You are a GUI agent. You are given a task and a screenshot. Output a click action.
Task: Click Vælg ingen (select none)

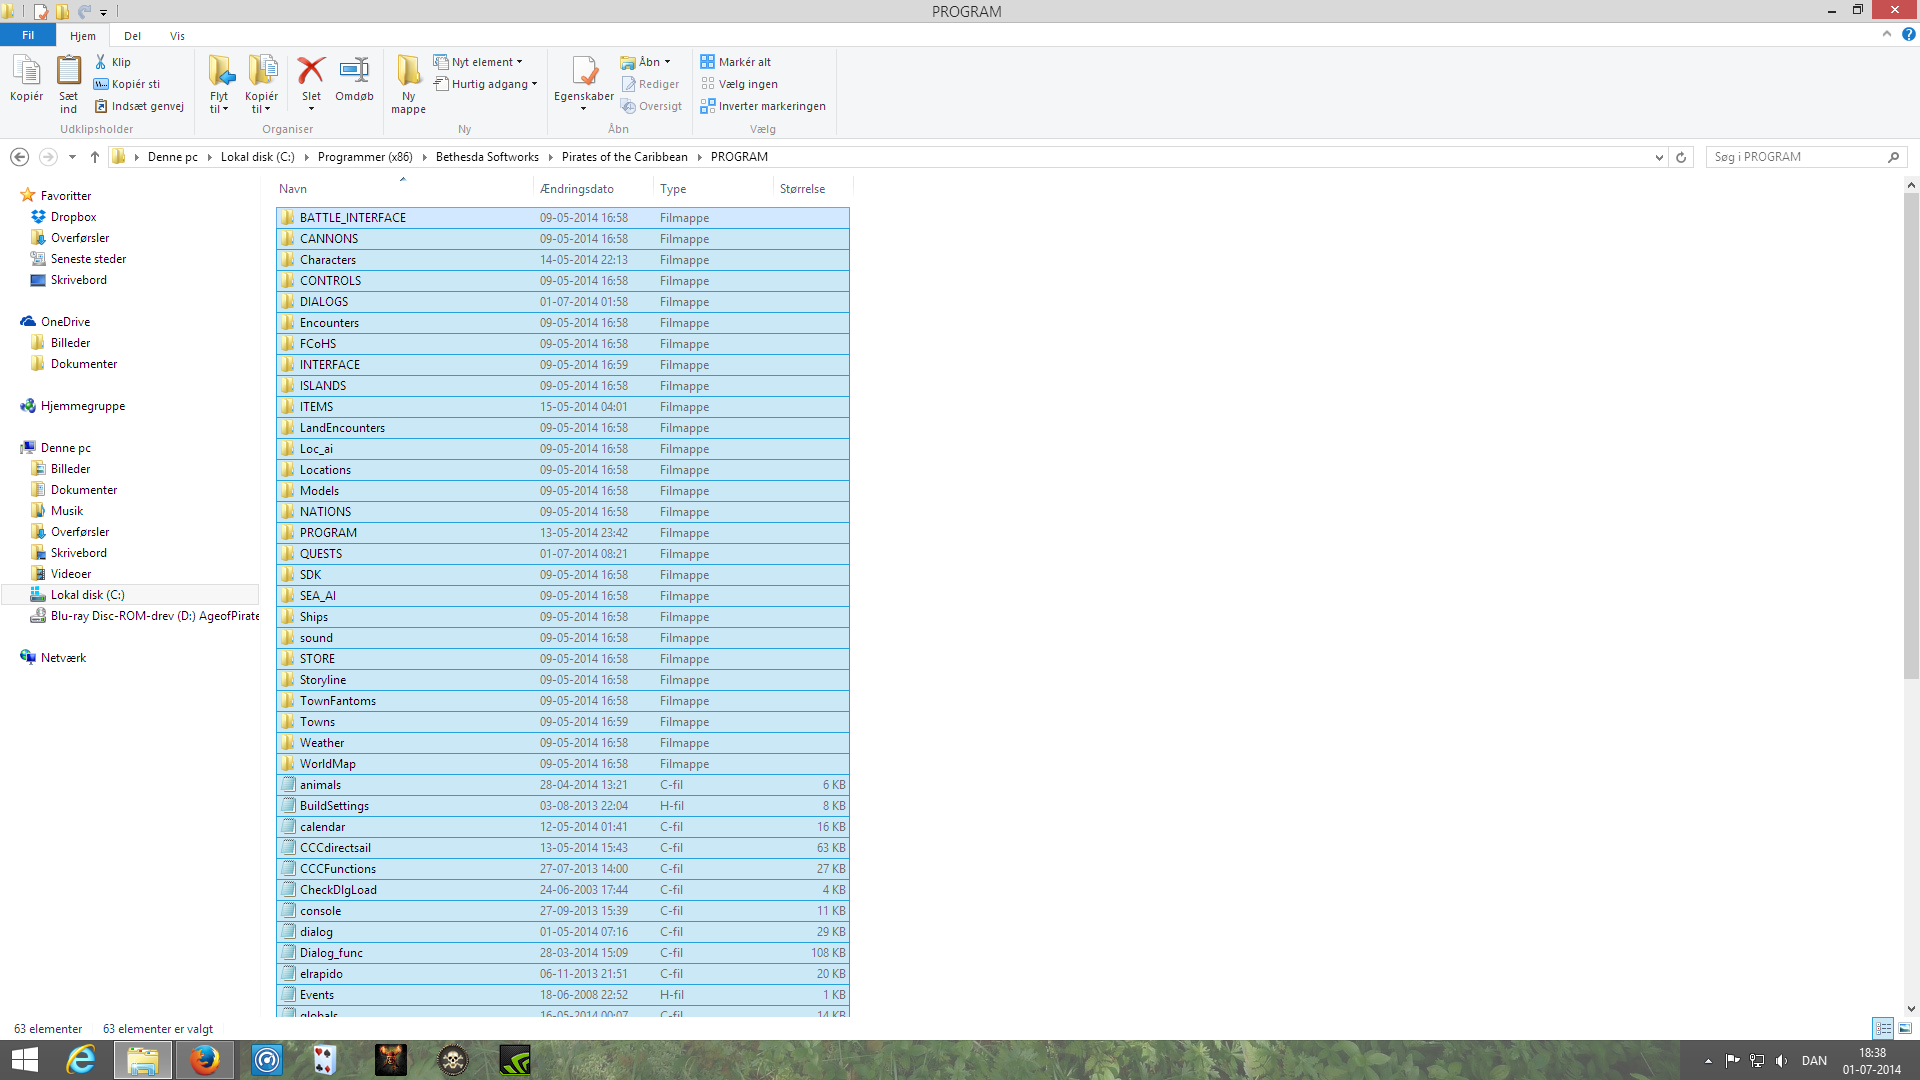(739, 84)
